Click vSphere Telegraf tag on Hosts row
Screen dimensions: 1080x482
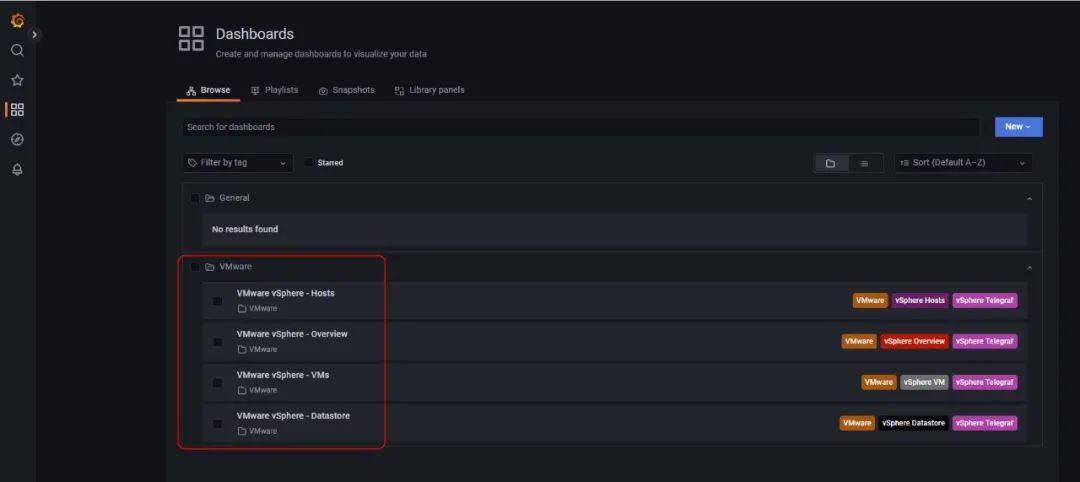point(984,300)
